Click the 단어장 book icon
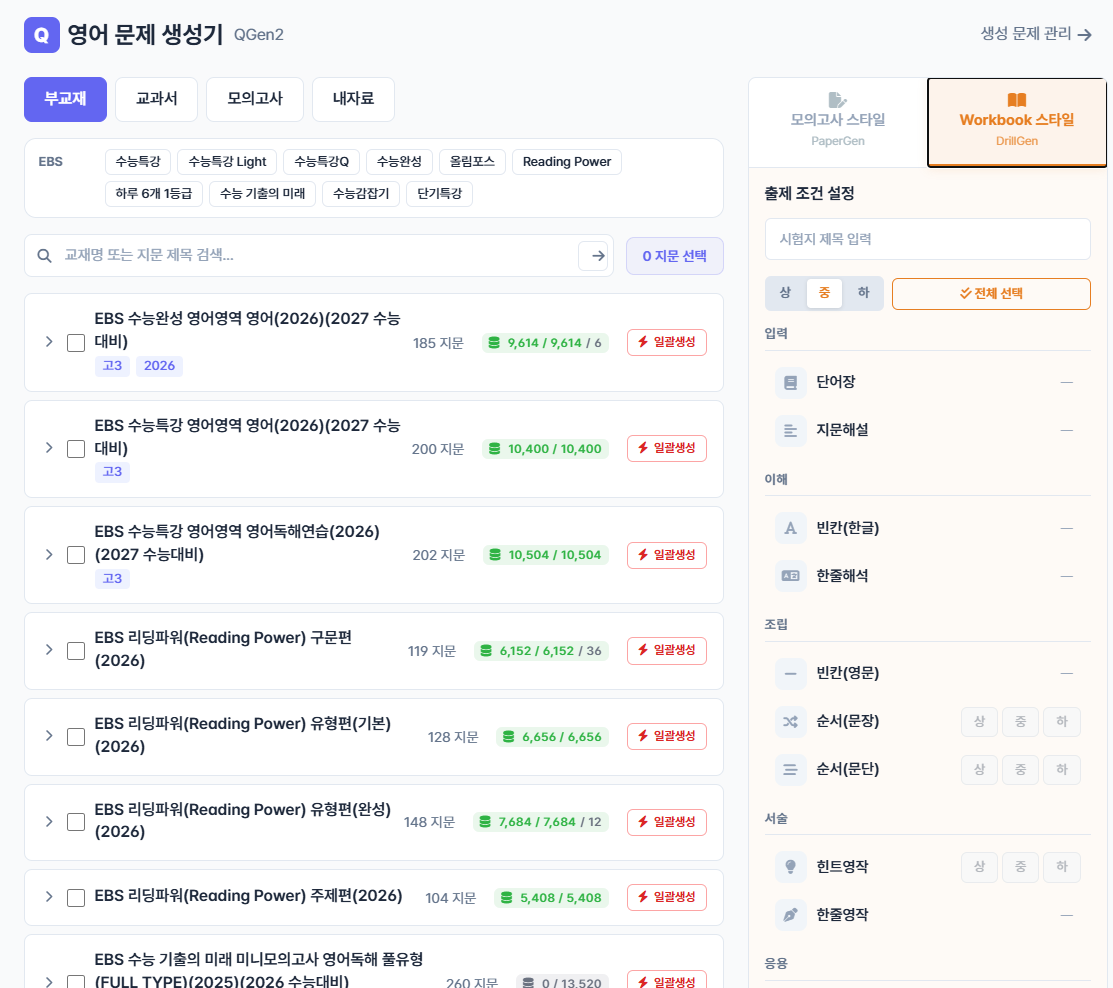 [x=790, y=383]
